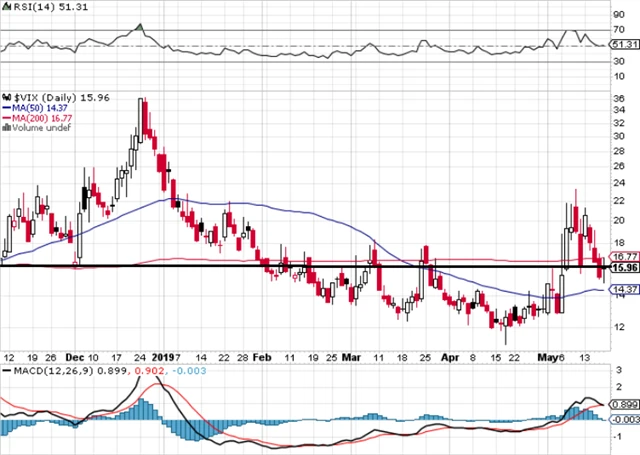Click the candlestick icon beside $VIX
Screen dimensions: 640x455
coord(7,96)
